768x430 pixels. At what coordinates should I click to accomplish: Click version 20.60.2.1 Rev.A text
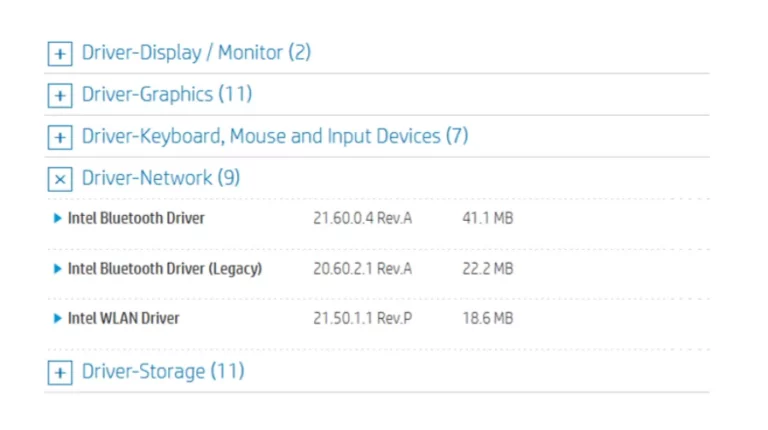(x=362, y=268)
